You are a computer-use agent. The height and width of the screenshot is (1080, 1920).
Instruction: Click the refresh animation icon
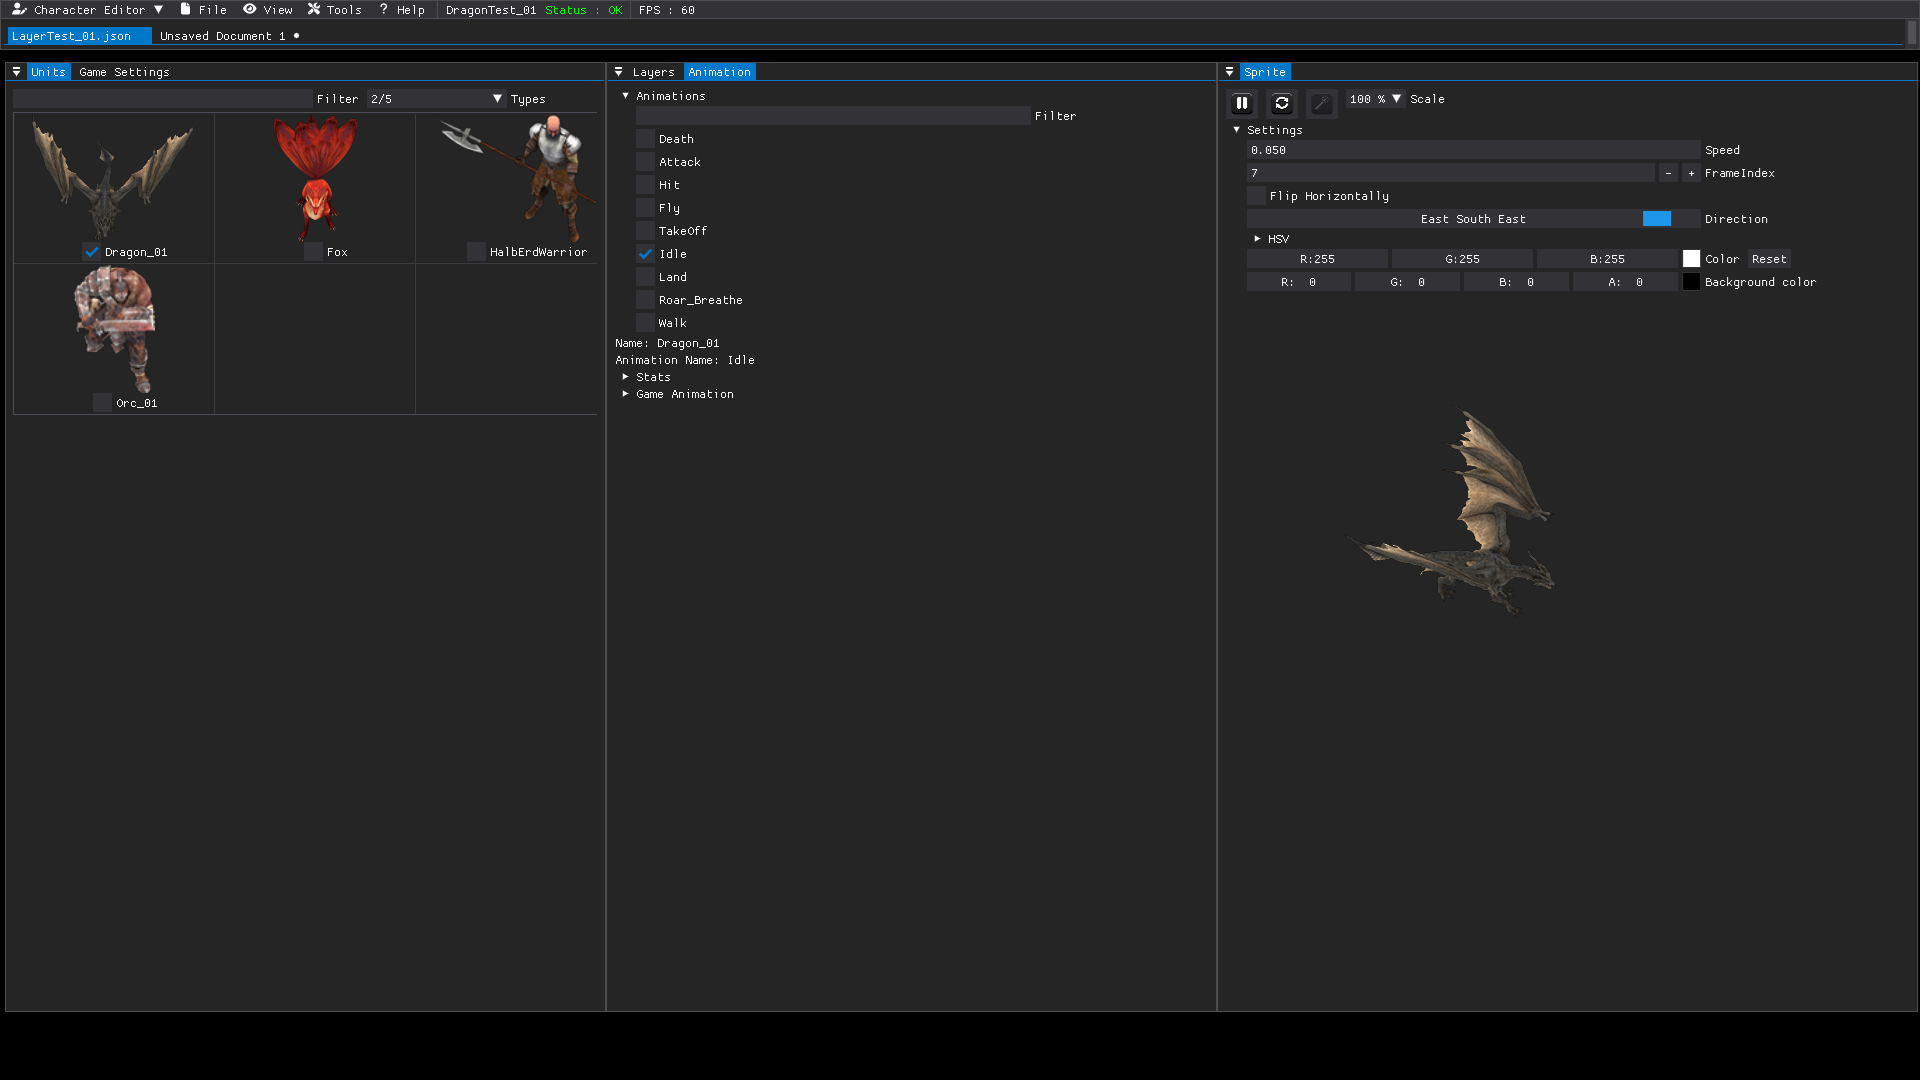(x=1281, y=103)
